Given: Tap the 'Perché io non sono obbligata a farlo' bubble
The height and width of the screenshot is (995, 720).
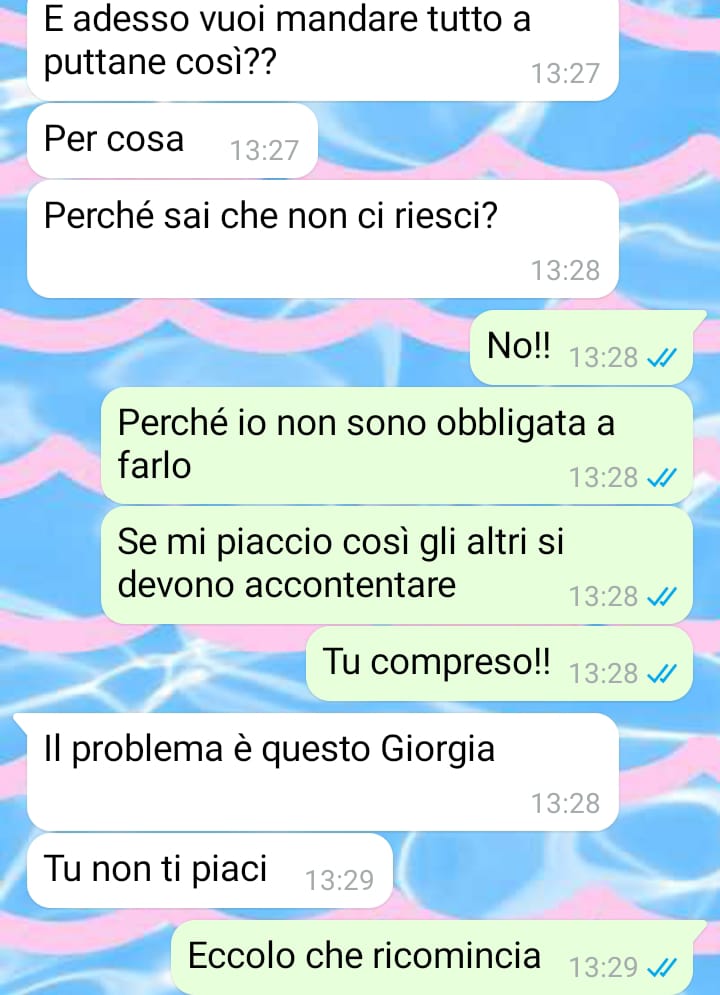Looking at the screenshot, I should click(396, 446).
